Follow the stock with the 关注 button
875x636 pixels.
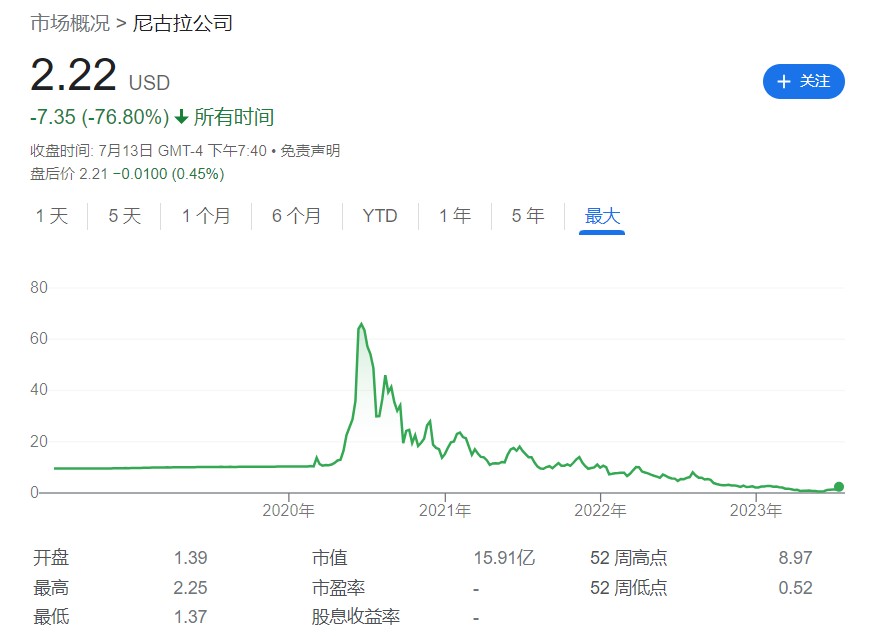click(804, 81)
